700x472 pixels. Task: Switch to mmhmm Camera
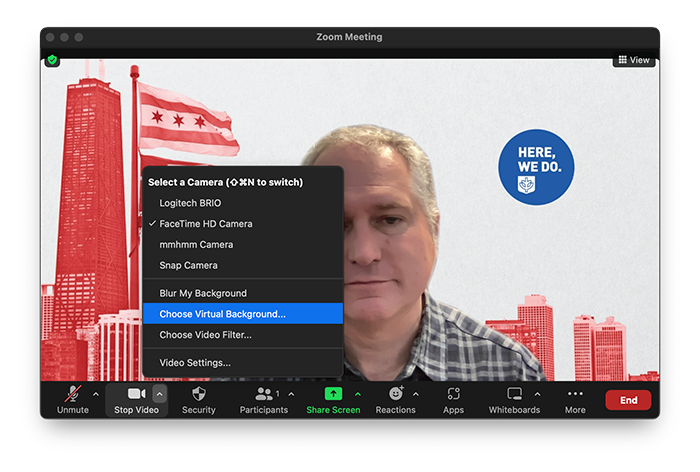pos(196,245)
